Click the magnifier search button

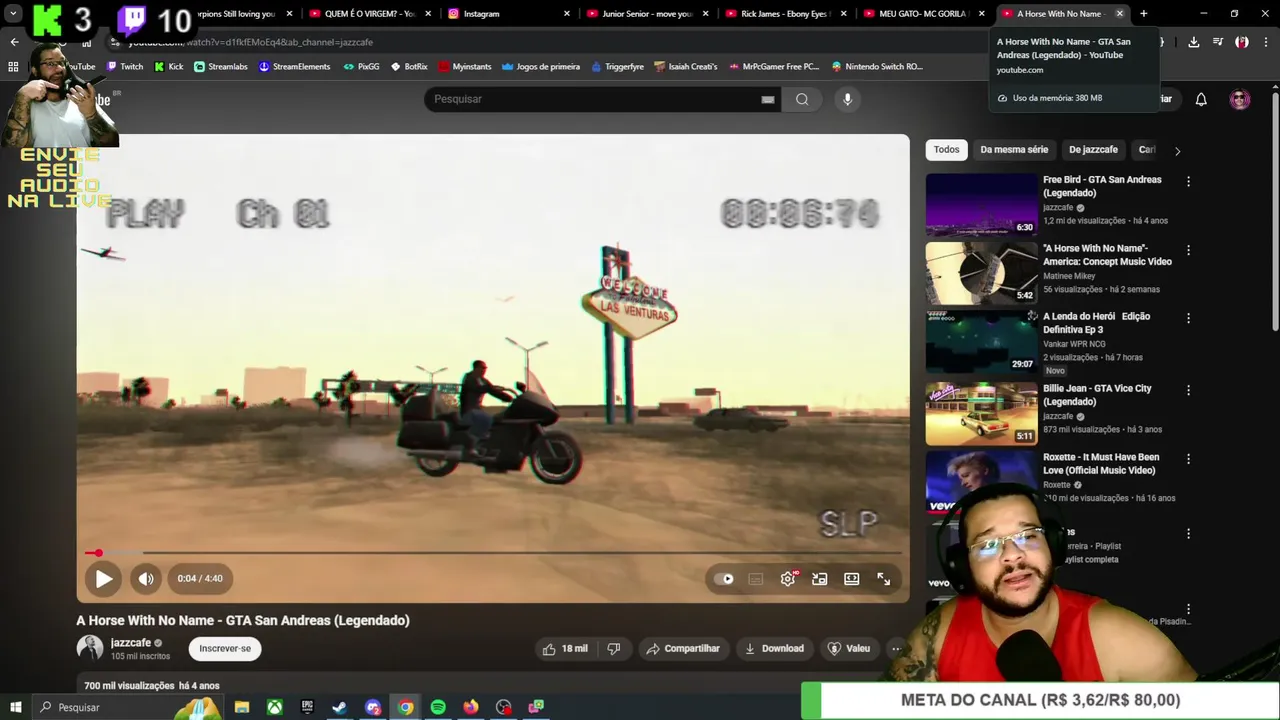[x=802, y=99]
